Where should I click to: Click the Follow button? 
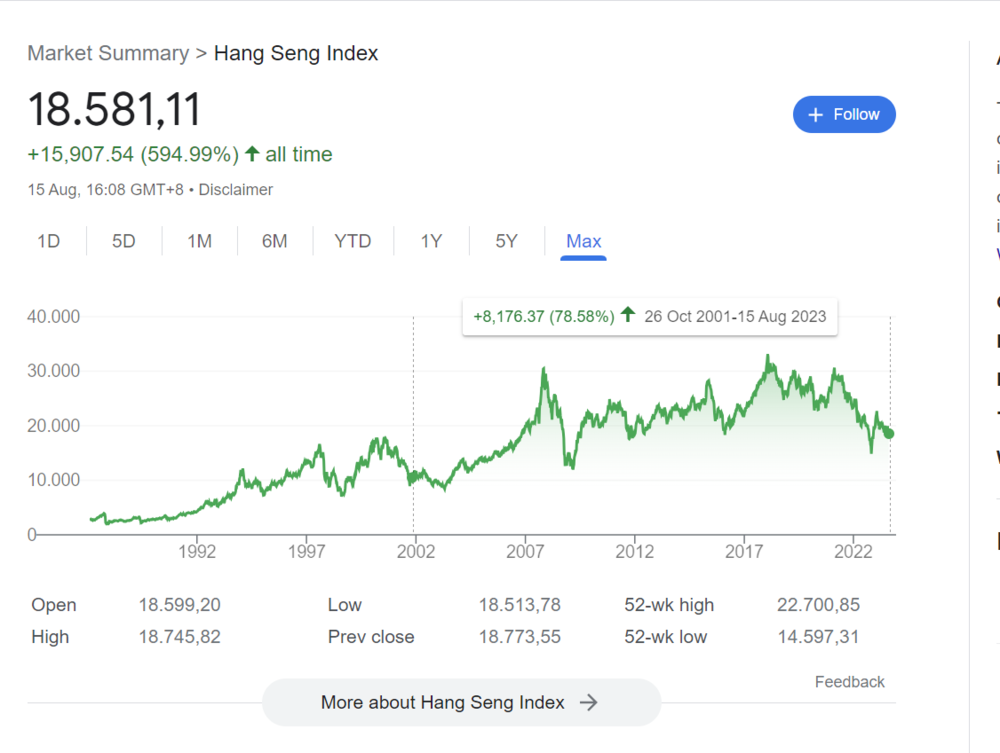click(x=844, y=115)
